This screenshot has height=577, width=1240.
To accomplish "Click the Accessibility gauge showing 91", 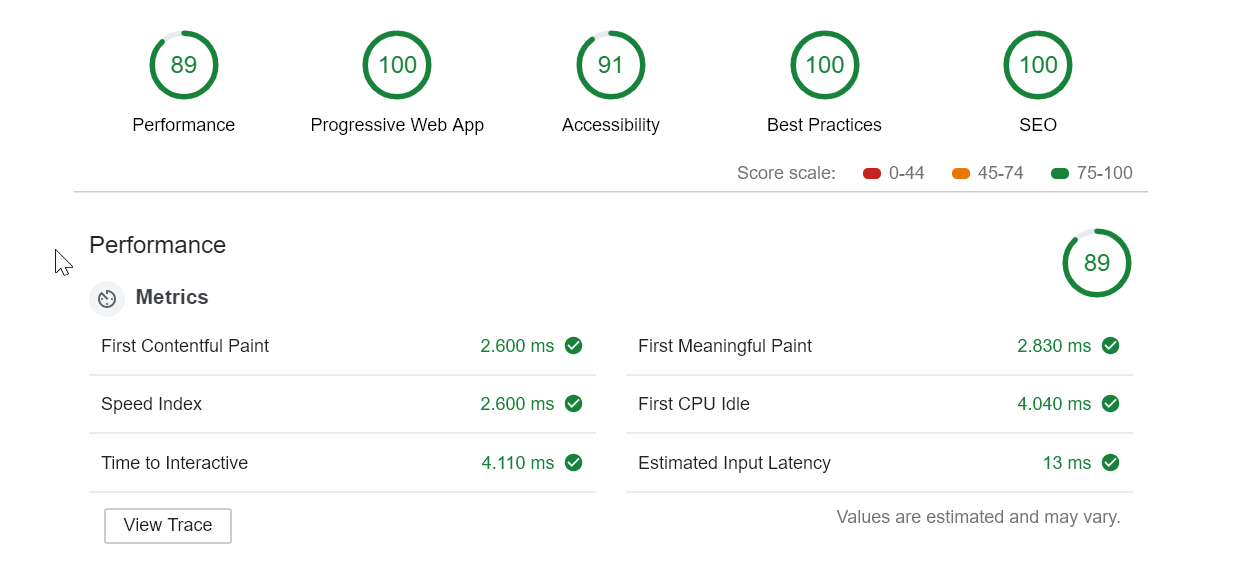I will tap(611, 65).
